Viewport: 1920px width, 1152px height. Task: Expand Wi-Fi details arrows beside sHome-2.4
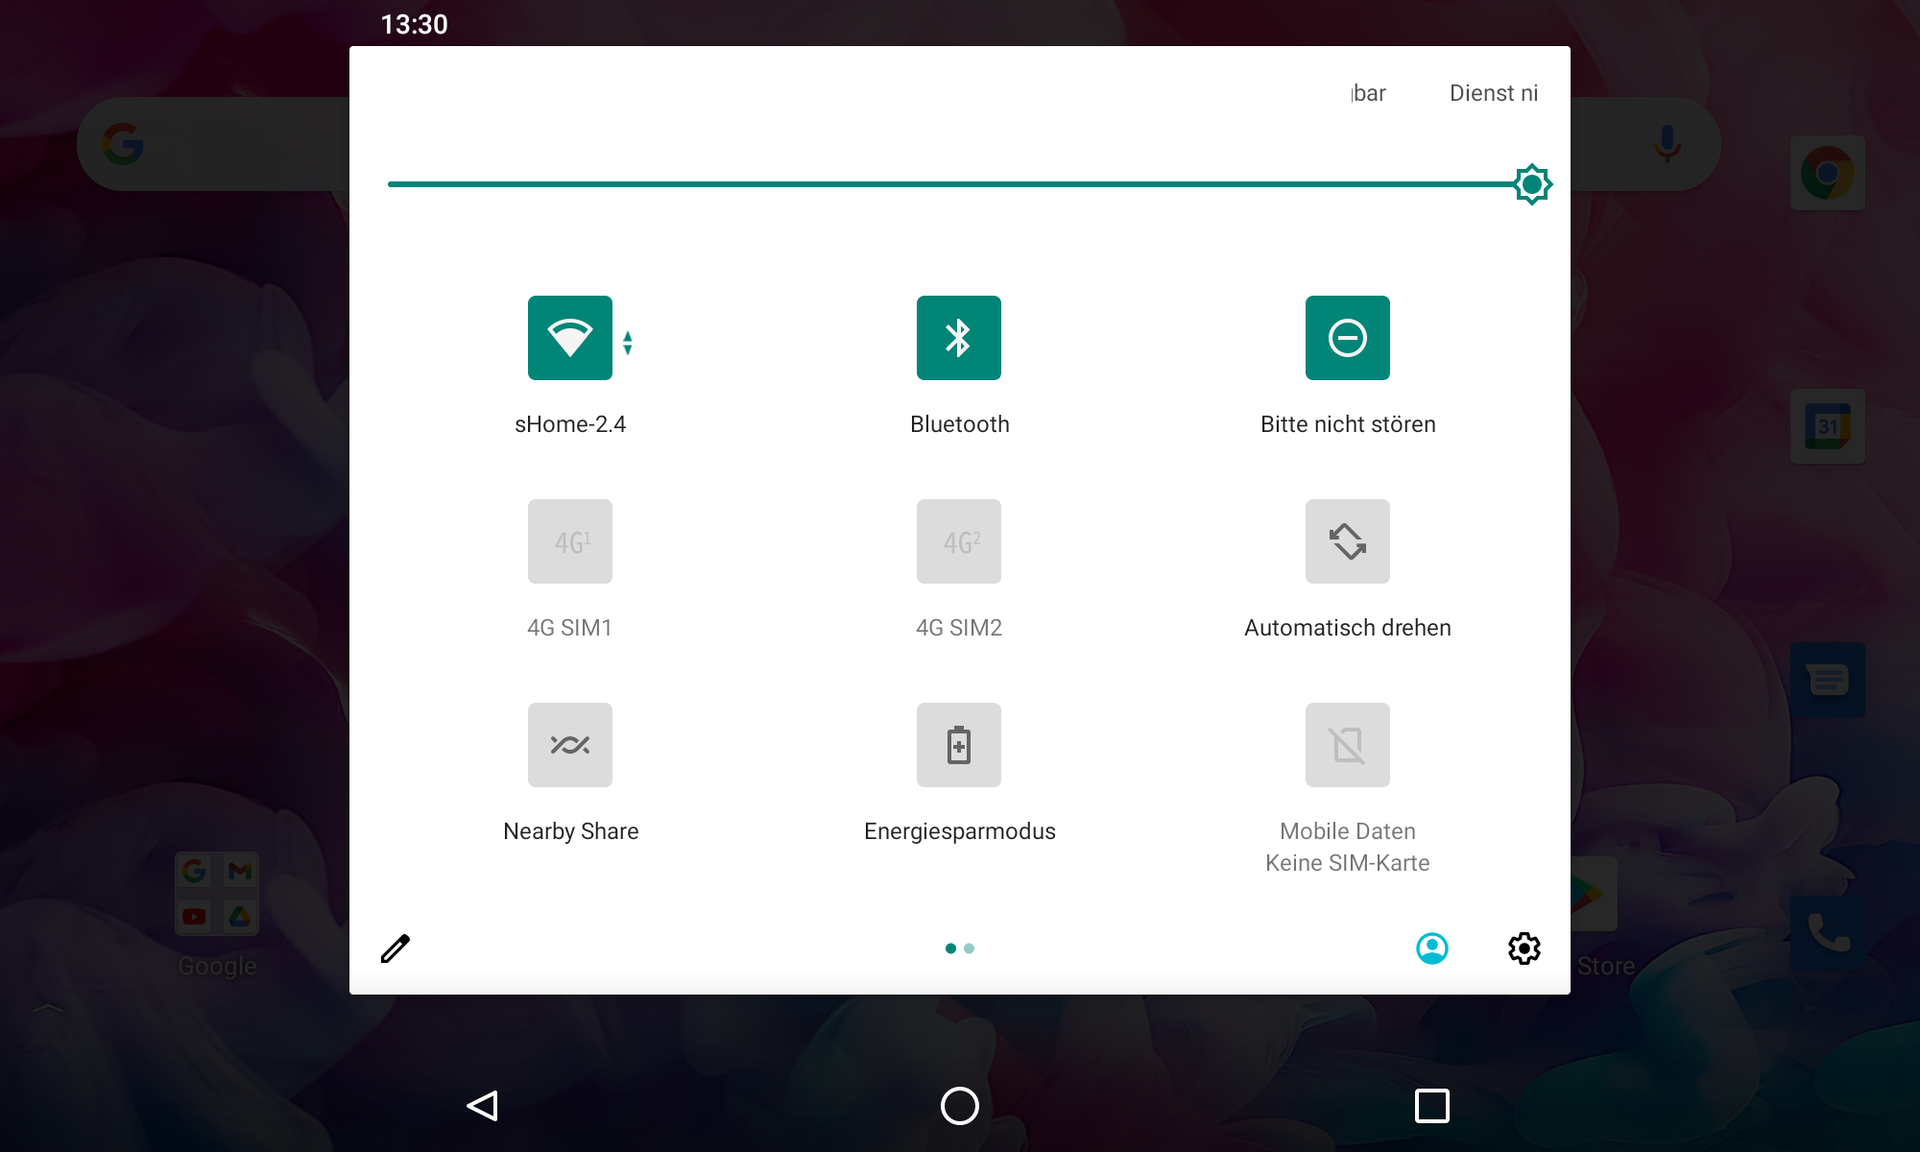pyautogui.click(x=627, y=343)
